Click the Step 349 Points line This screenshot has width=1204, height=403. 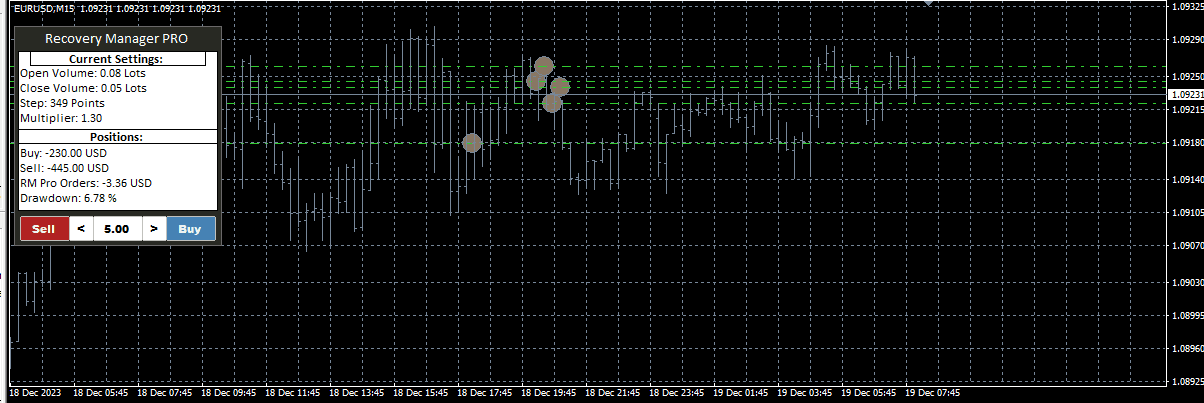coord(62,103)
